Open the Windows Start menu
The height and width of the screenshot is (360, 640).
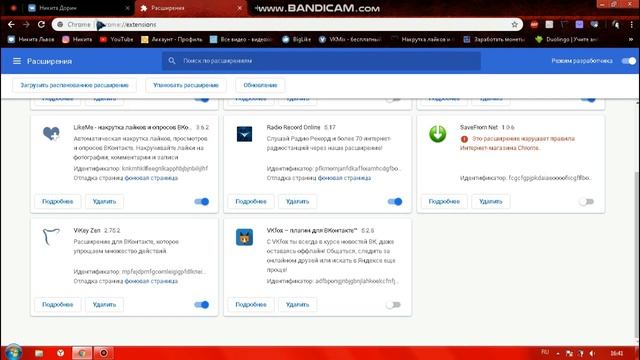click(13, 352)
